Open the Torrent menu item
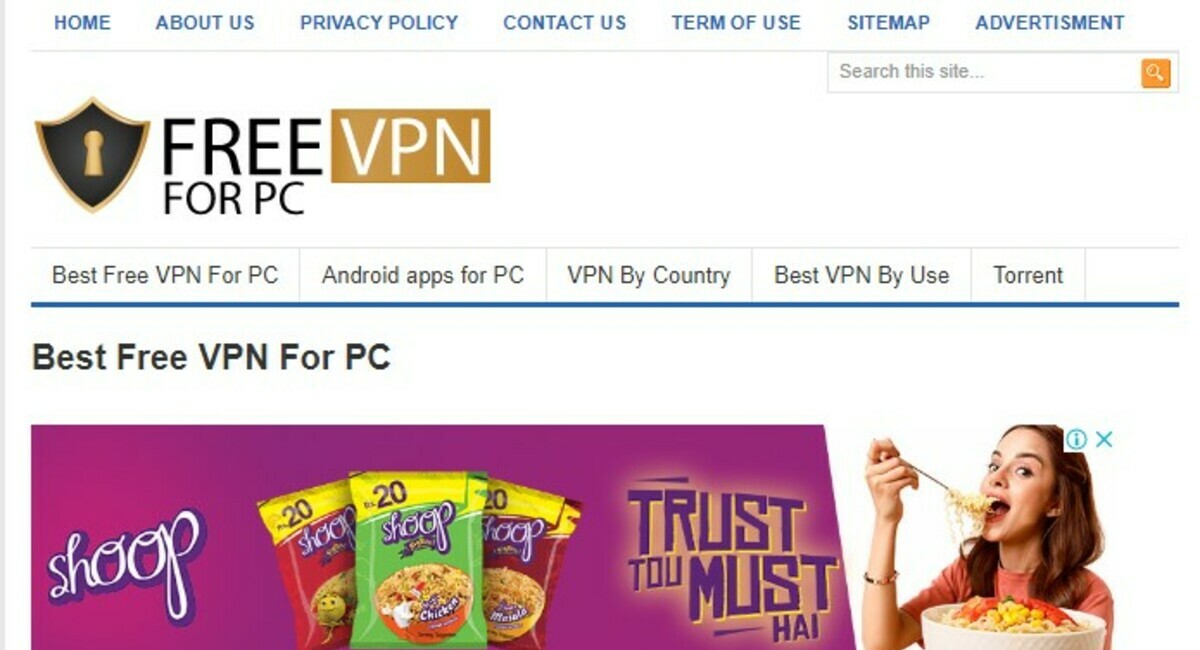1200x650 pixels. 1028,275
